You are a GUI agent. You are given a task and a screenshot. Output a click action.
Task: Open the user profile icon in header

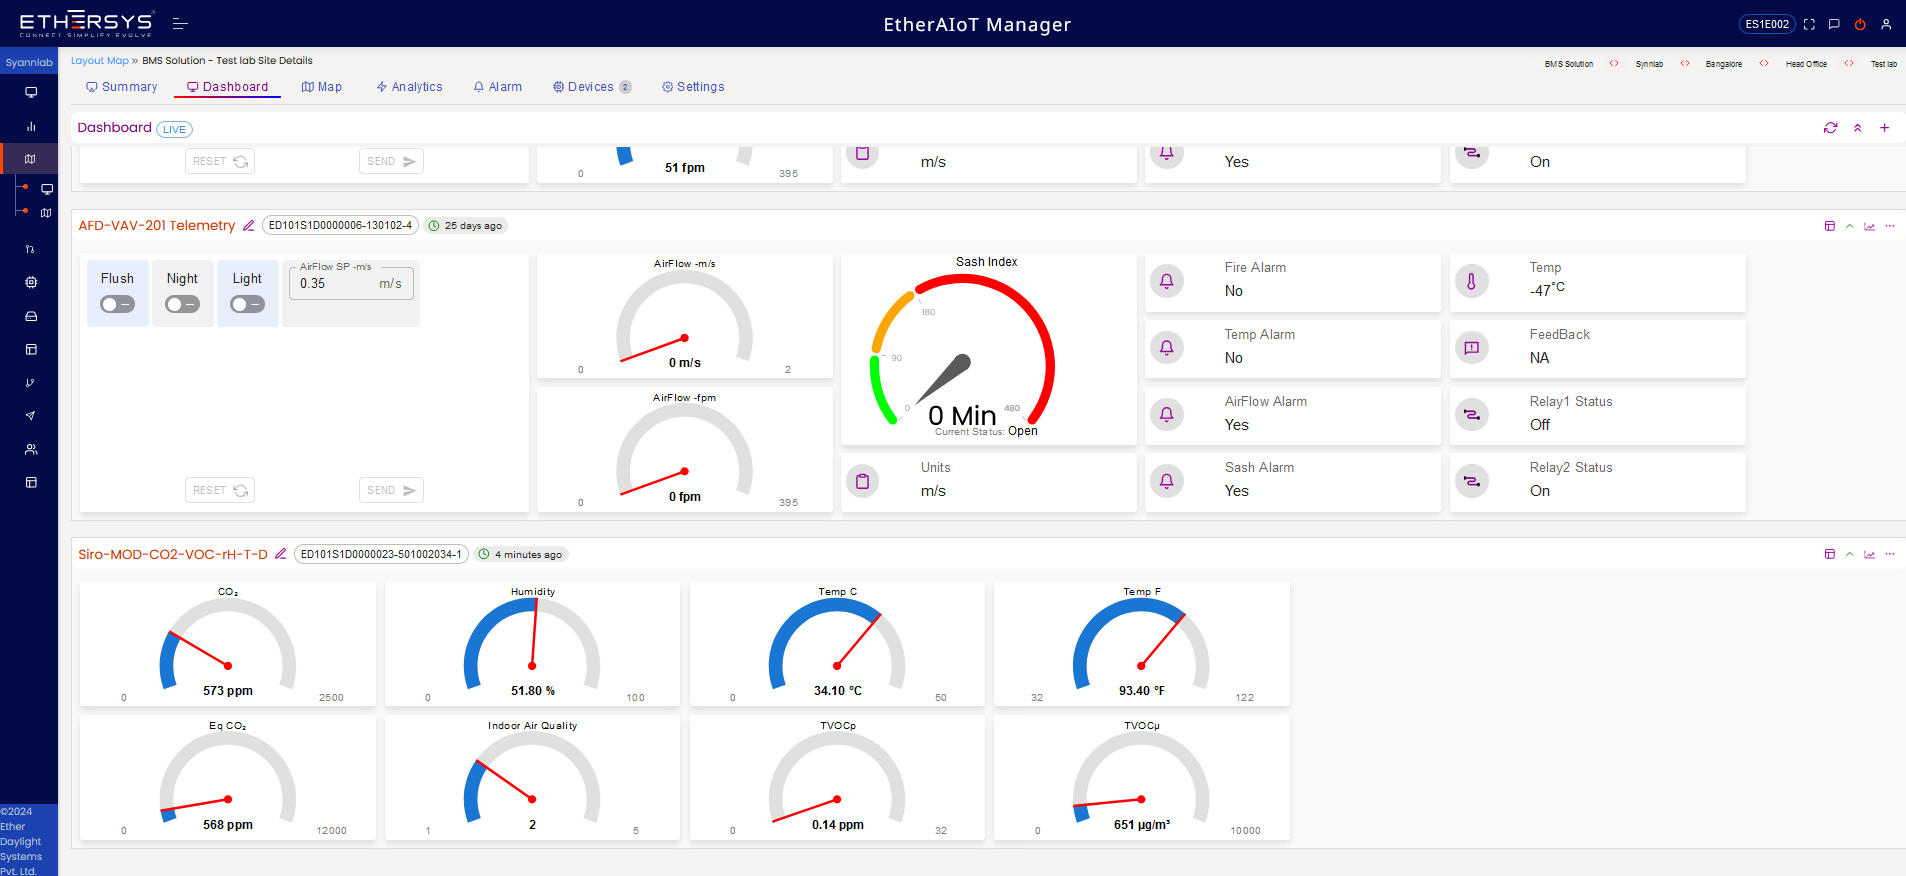click(x=1886, y=24)
